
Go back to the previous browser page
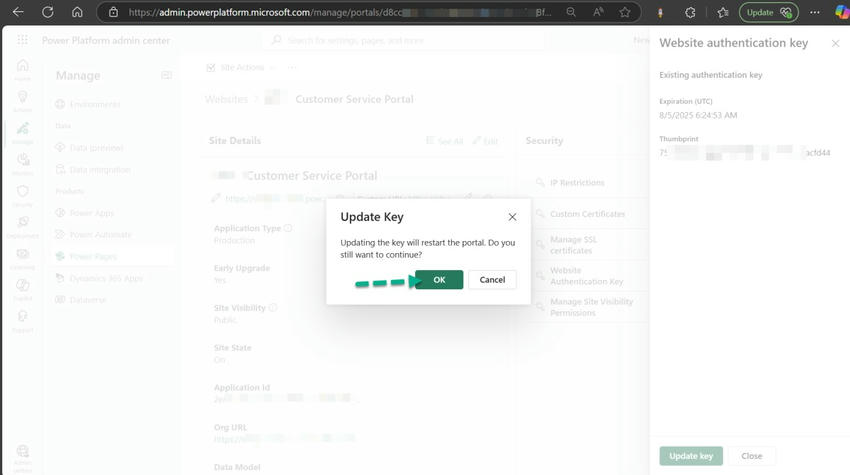18,12
